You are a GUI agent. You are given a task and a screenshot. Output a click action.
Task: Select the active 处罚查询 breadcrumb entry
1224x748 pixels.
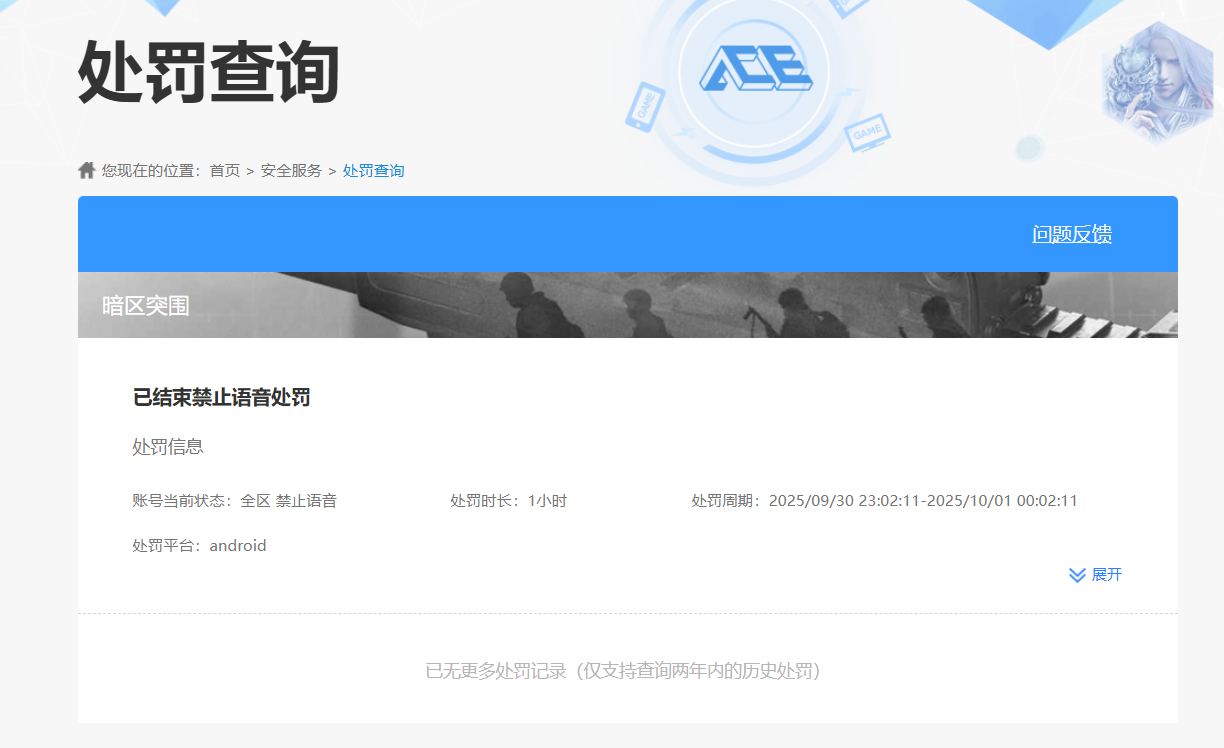373,170
